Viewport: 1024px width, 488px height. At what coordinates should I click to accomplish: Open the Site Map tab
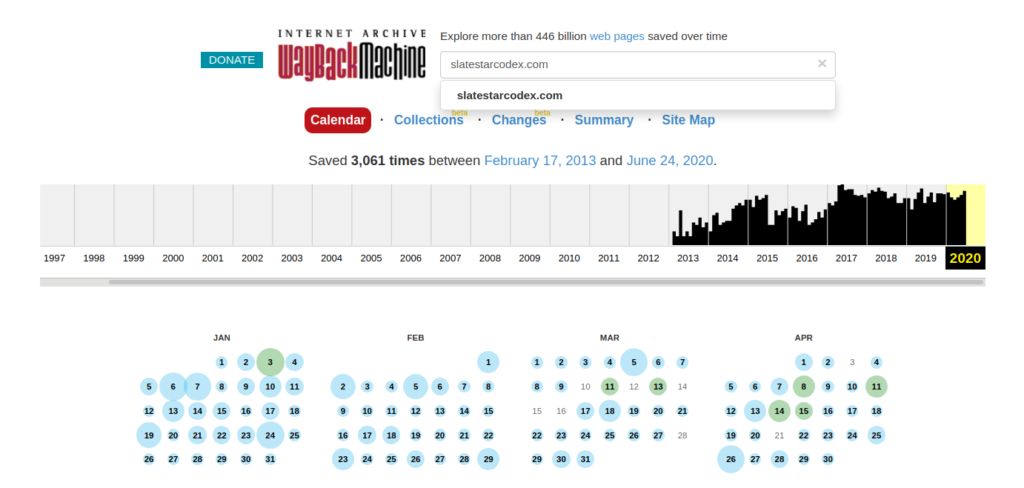pos(688,120)
